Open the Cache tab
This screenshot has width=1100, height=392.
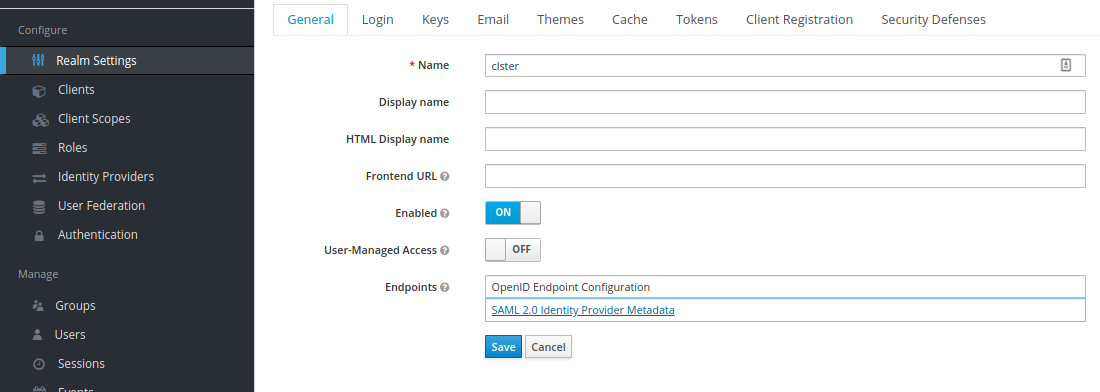(629, 20)
